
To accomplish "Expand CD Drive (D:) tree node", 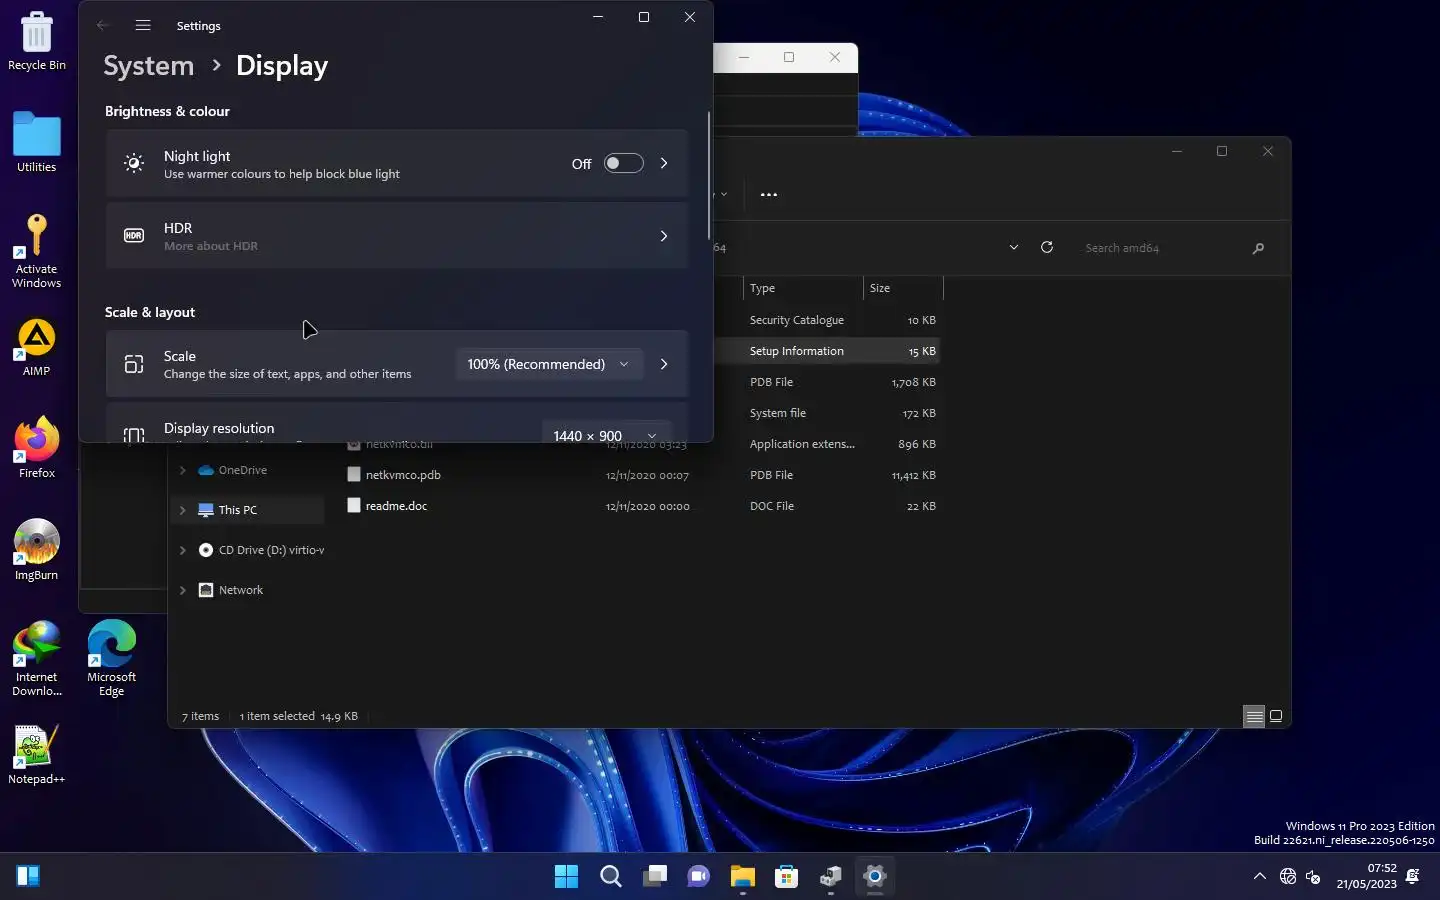I will click(x=182, y=550).
